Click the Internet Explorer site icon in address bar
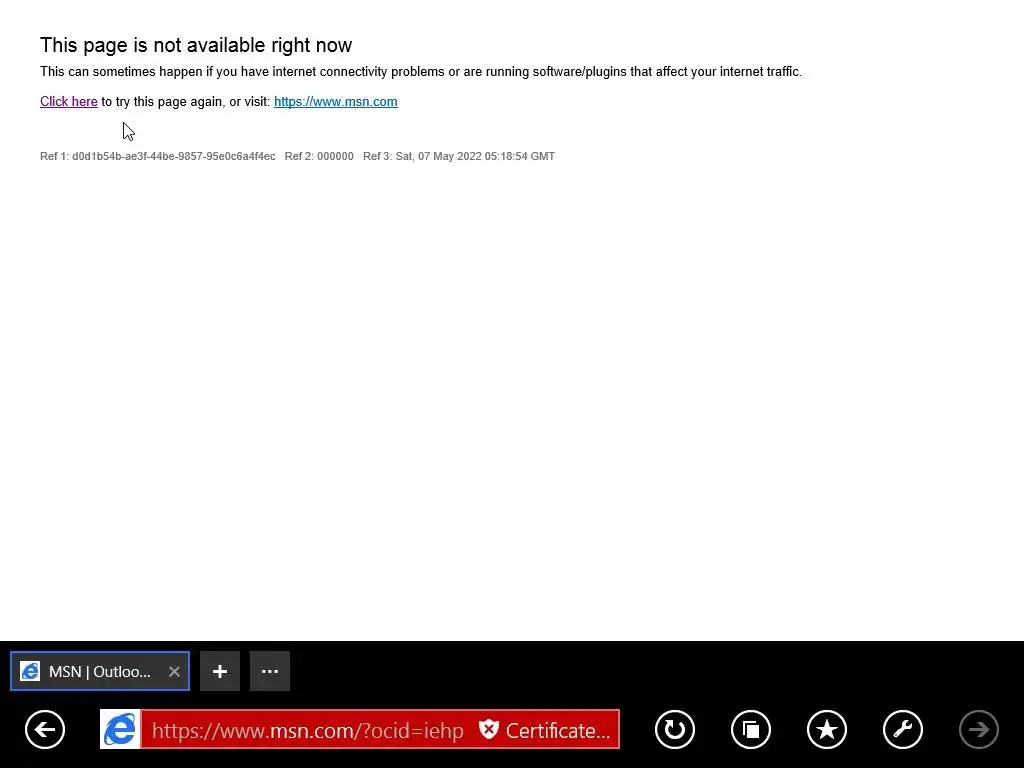The width and height of the screenshot is (1024, 768). point(120,729)
